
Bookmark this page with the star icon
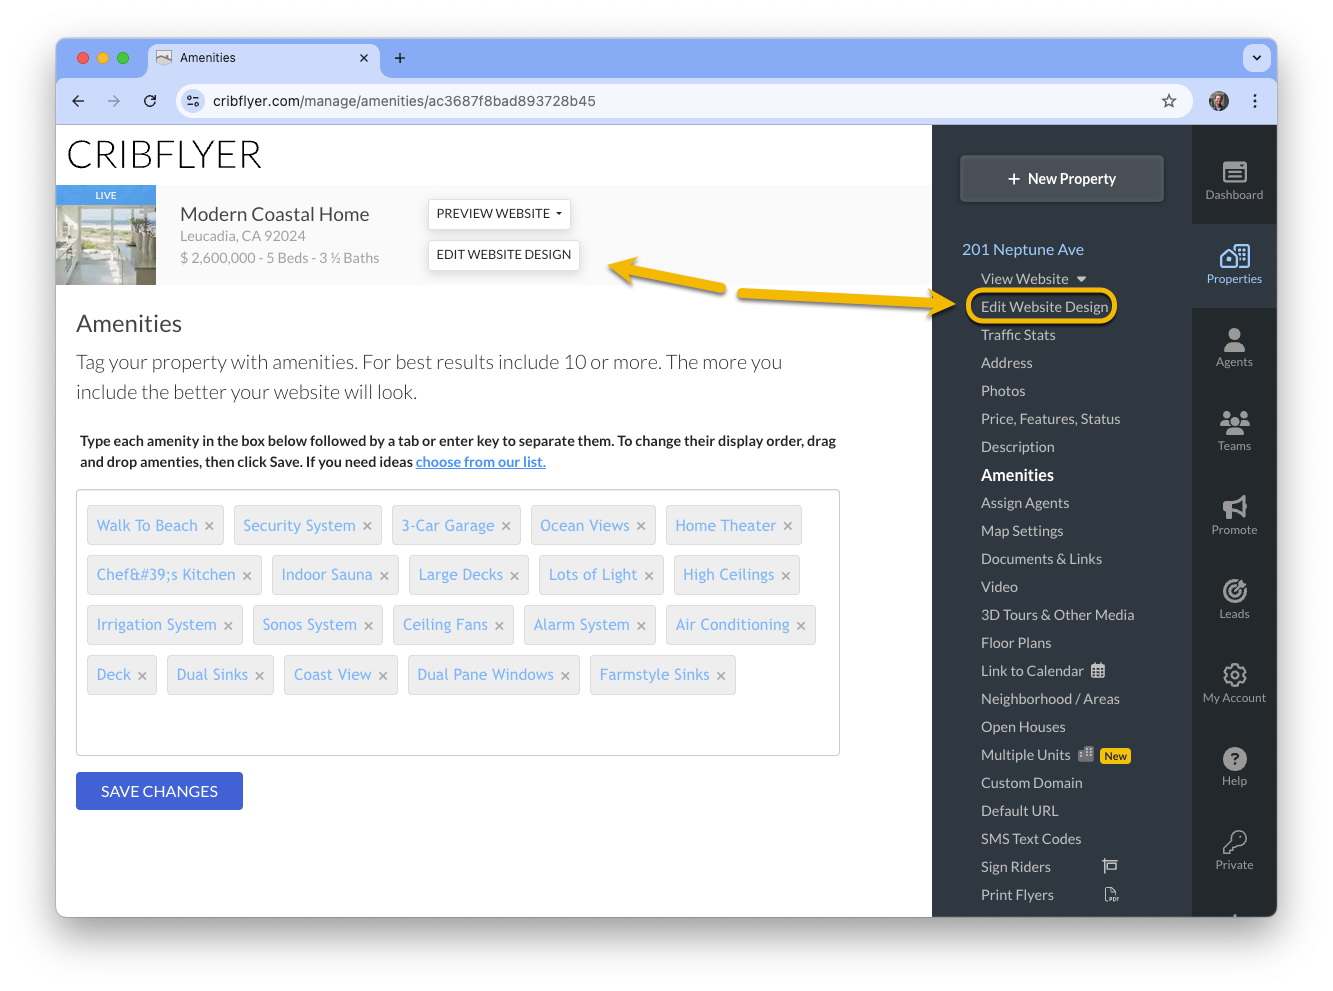click(x=1168, y=101)
